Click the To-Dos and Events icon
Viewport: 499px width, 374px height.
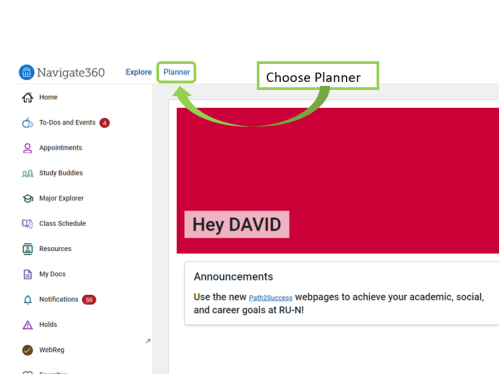click(x=28, y=123)
